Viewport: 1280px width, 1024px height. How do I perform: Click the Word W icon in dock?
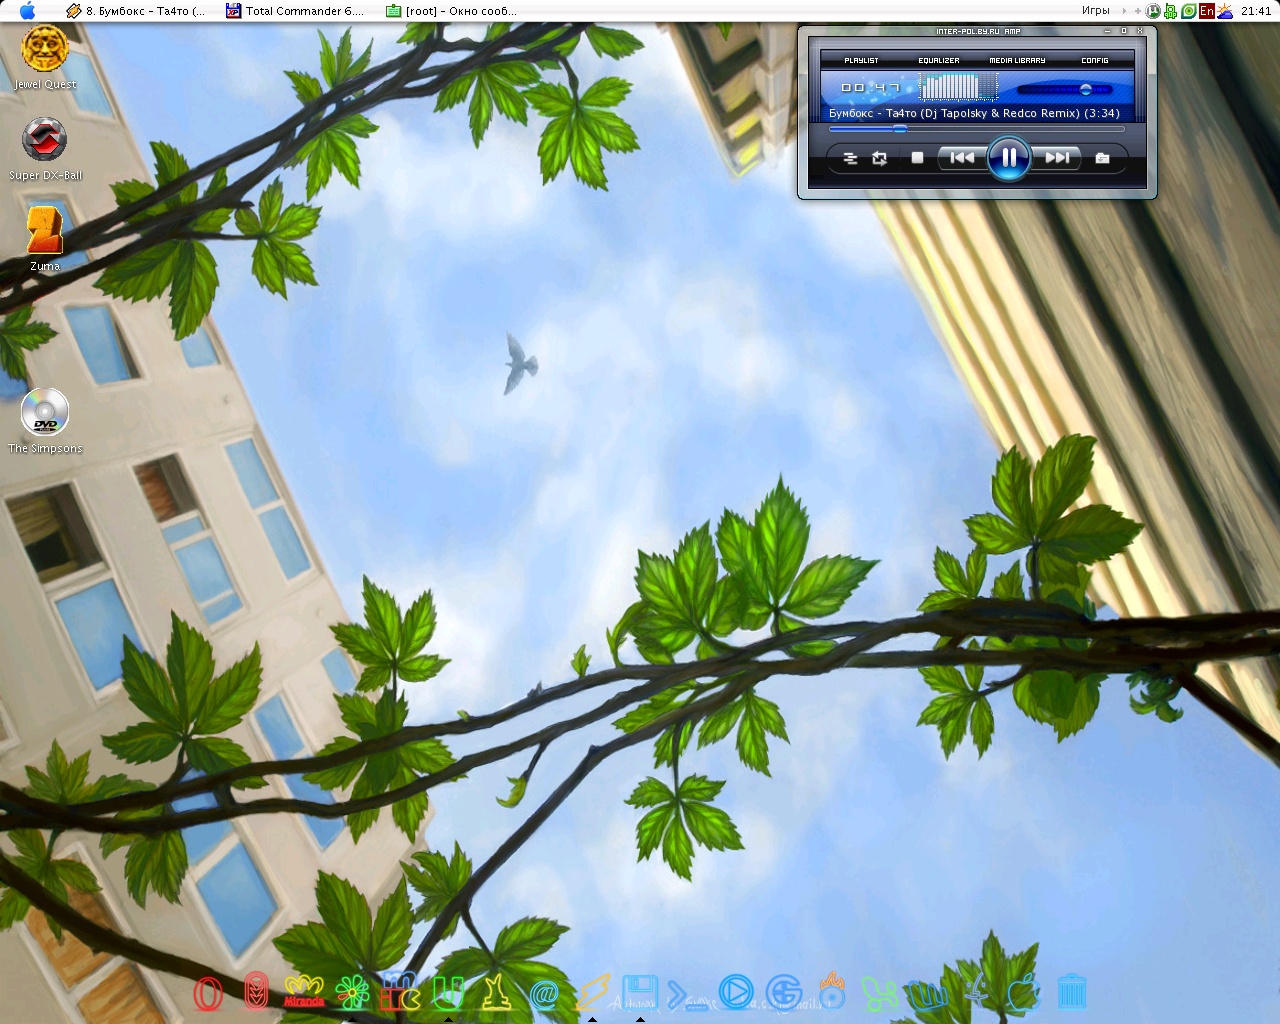coord(928,994)
